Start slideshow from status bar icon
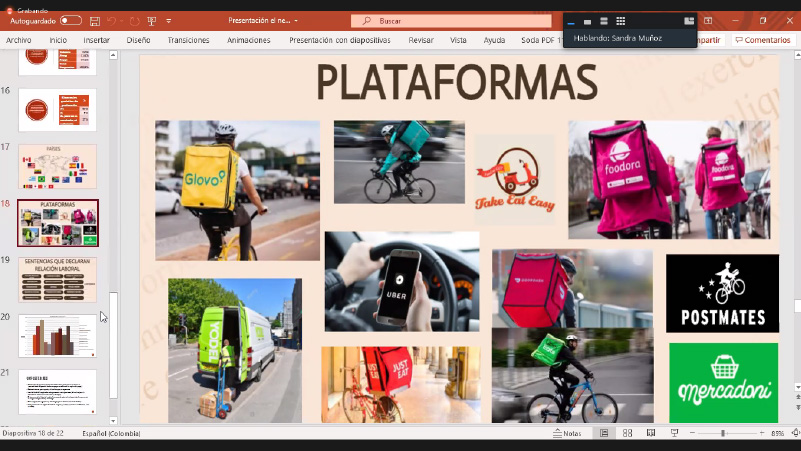Image resolution: width=801 pixels, height=451 pixels. (674, 433)
